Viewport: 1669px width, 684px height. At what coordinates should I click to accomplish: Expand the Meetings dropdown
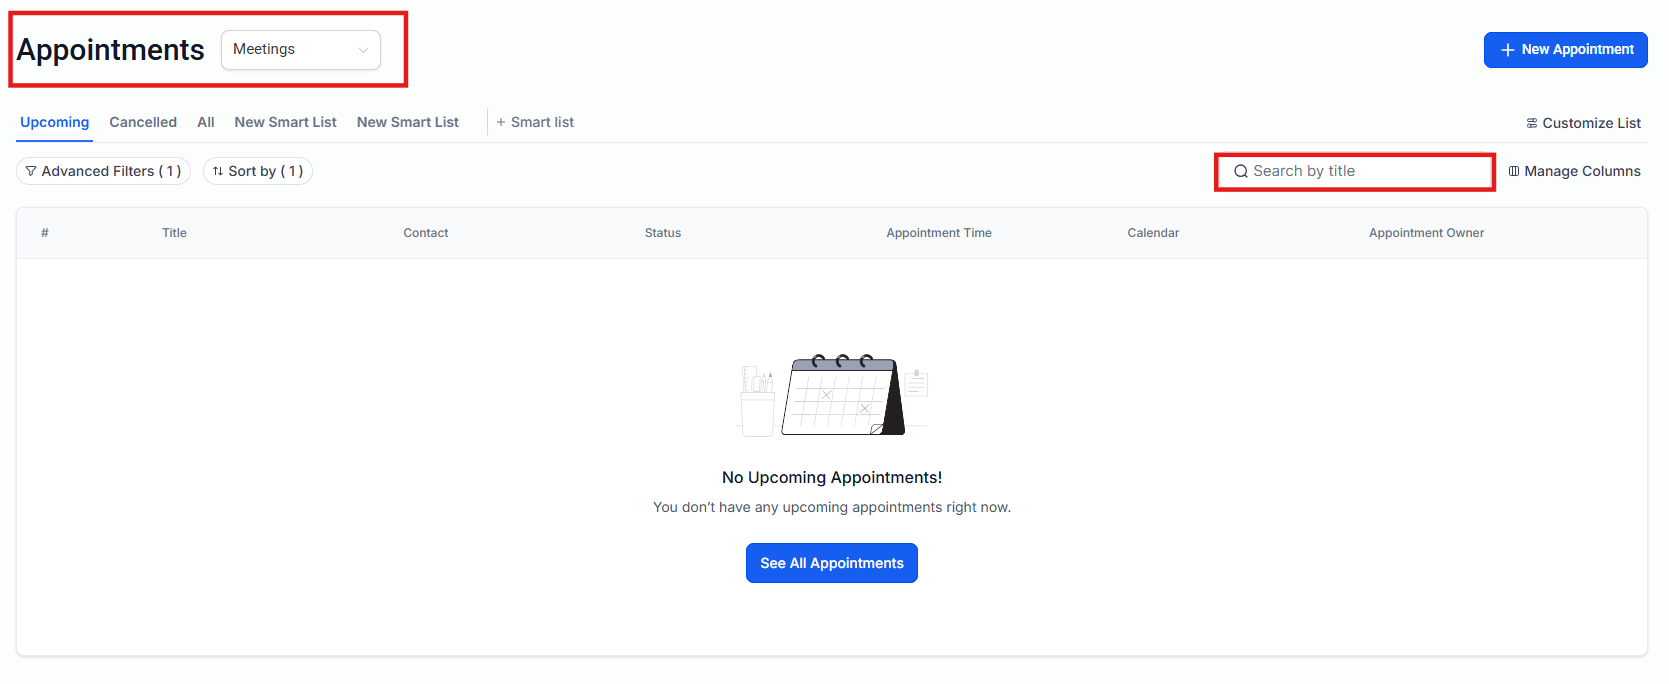click(300, 50)
